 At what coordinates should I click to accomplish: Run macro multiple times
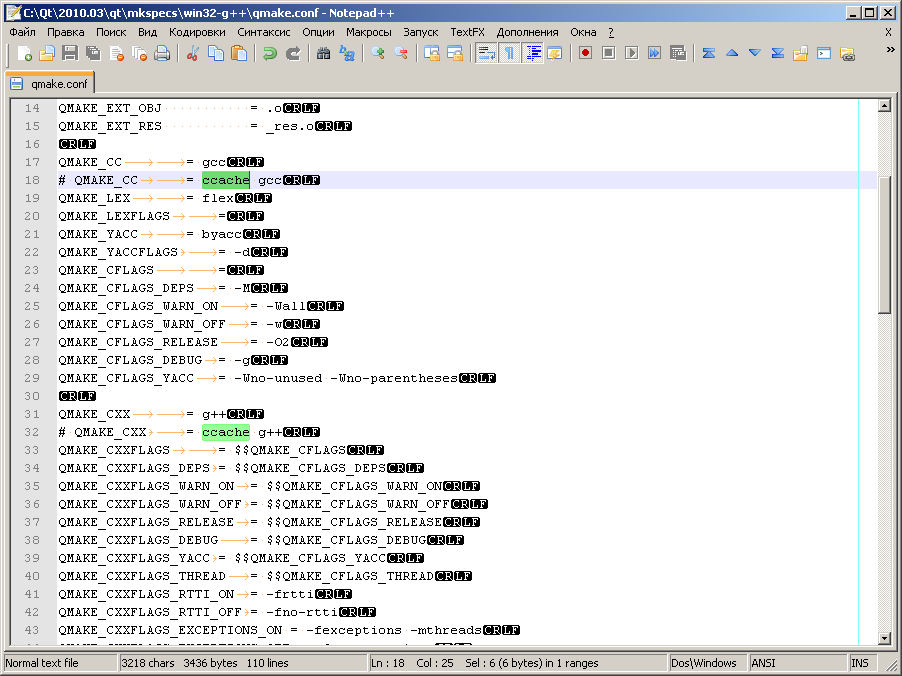[x=655, y=53]
